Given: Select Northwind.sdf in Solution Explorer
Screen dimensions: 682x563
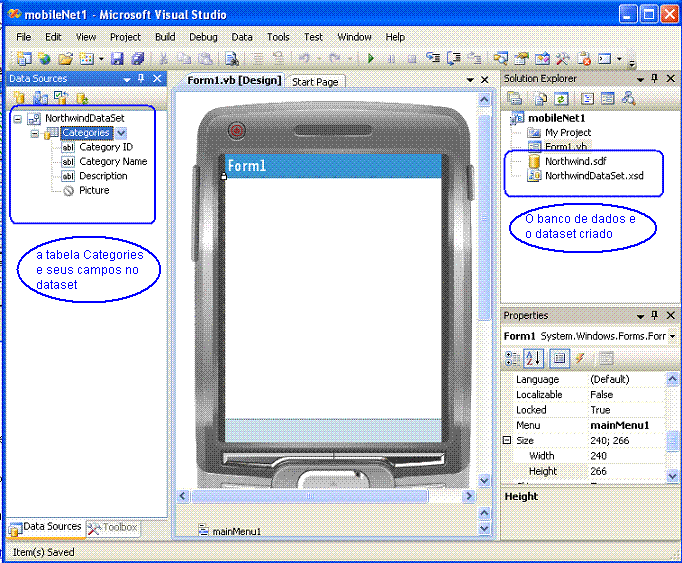Looking at the screenshot, I should click(575, 161).
